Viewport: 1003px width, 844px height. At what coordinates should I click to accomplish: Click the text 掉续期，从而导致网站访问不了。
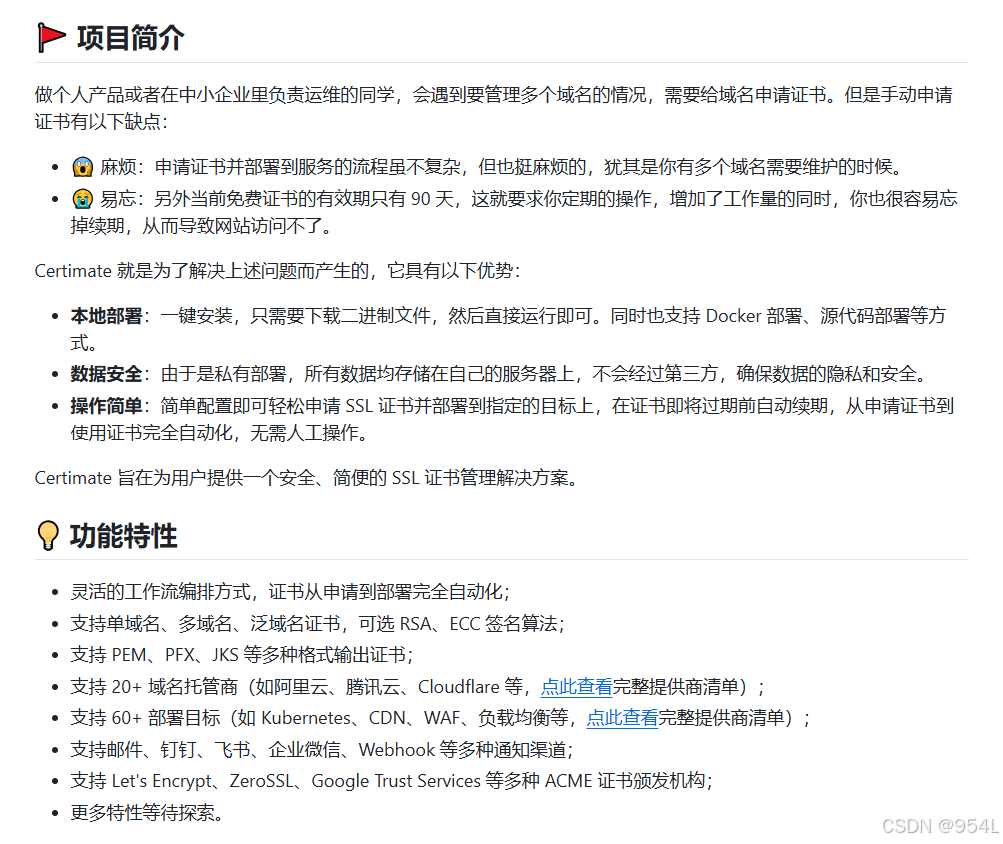pyautogui.click(x=201, y=226)
